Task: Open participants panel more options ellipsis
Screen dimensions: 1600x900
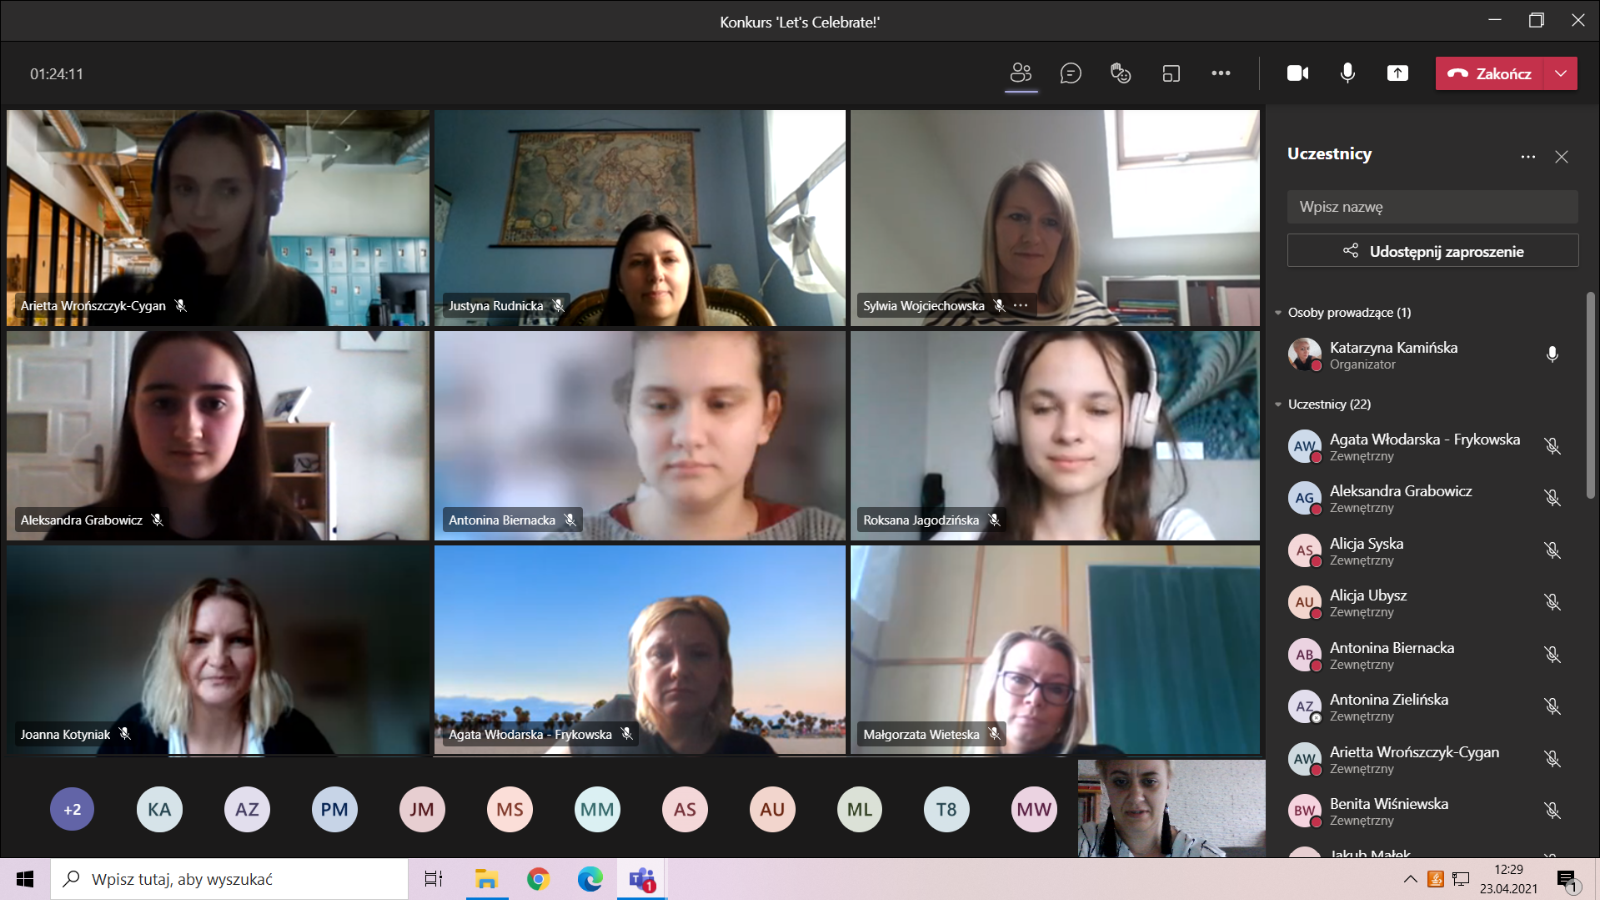Action: 1528,156
